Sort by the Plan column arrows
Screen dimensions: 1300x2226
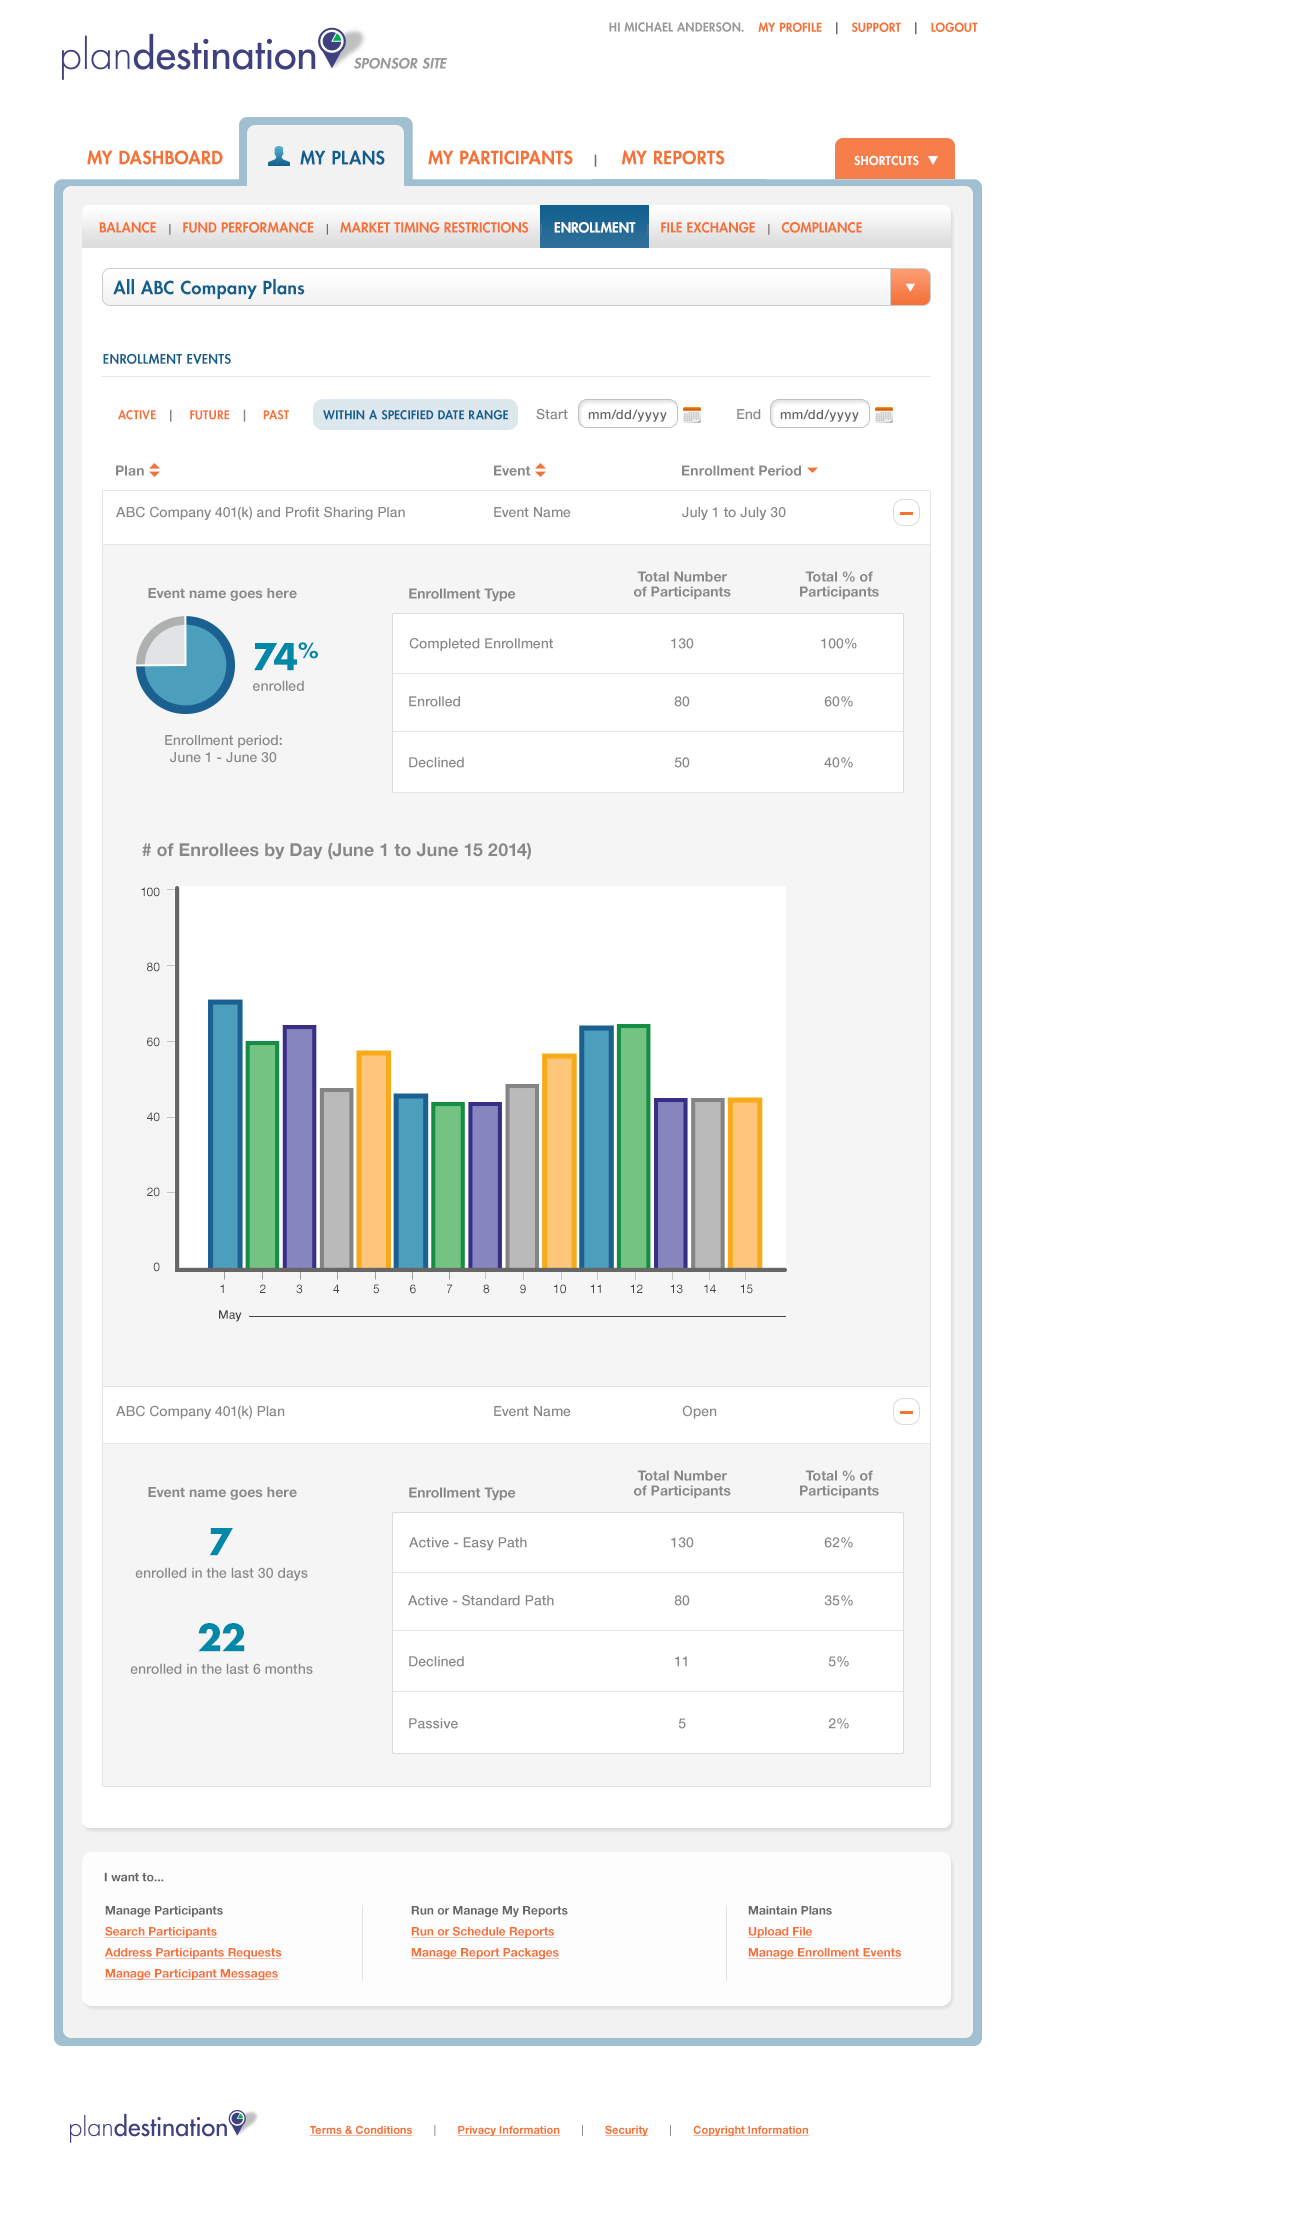[154, 470]
